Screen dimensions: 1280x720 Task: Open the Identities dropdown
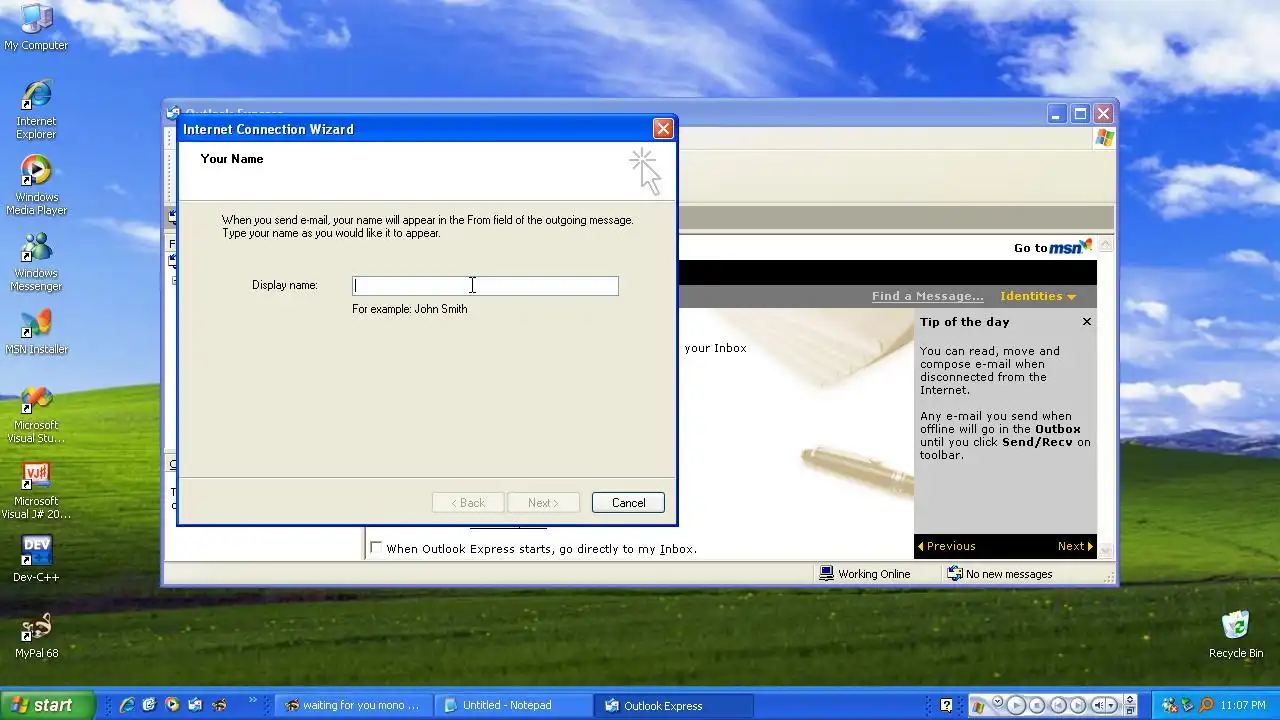pyautogui.click(x=1038, y=296)
